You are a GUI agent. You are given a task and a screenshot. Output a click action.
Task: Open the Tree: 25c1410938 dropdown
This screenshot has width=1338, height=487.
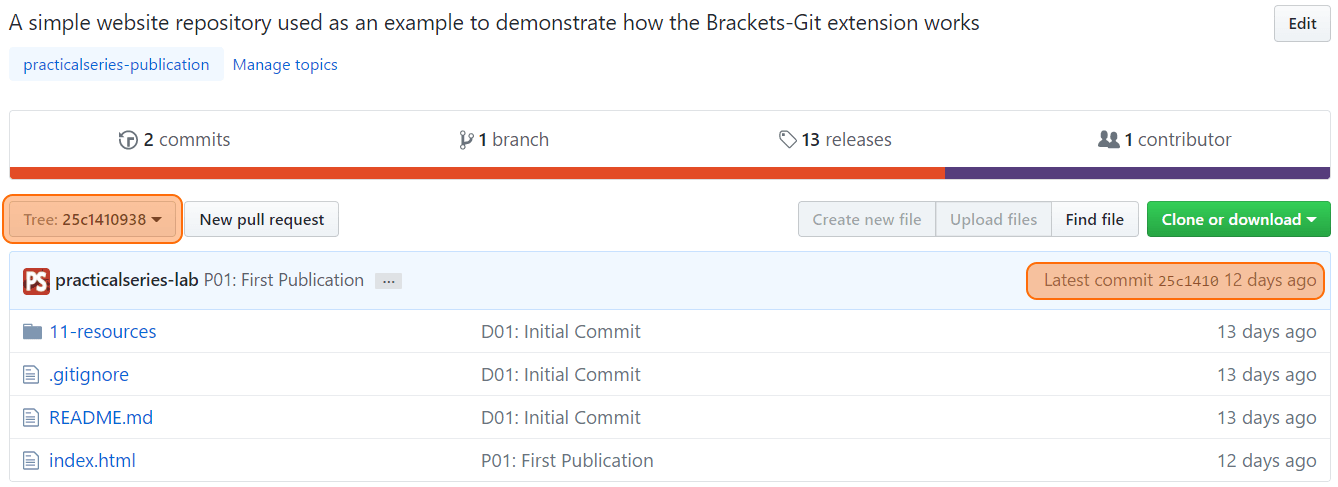tap(93, 220)
